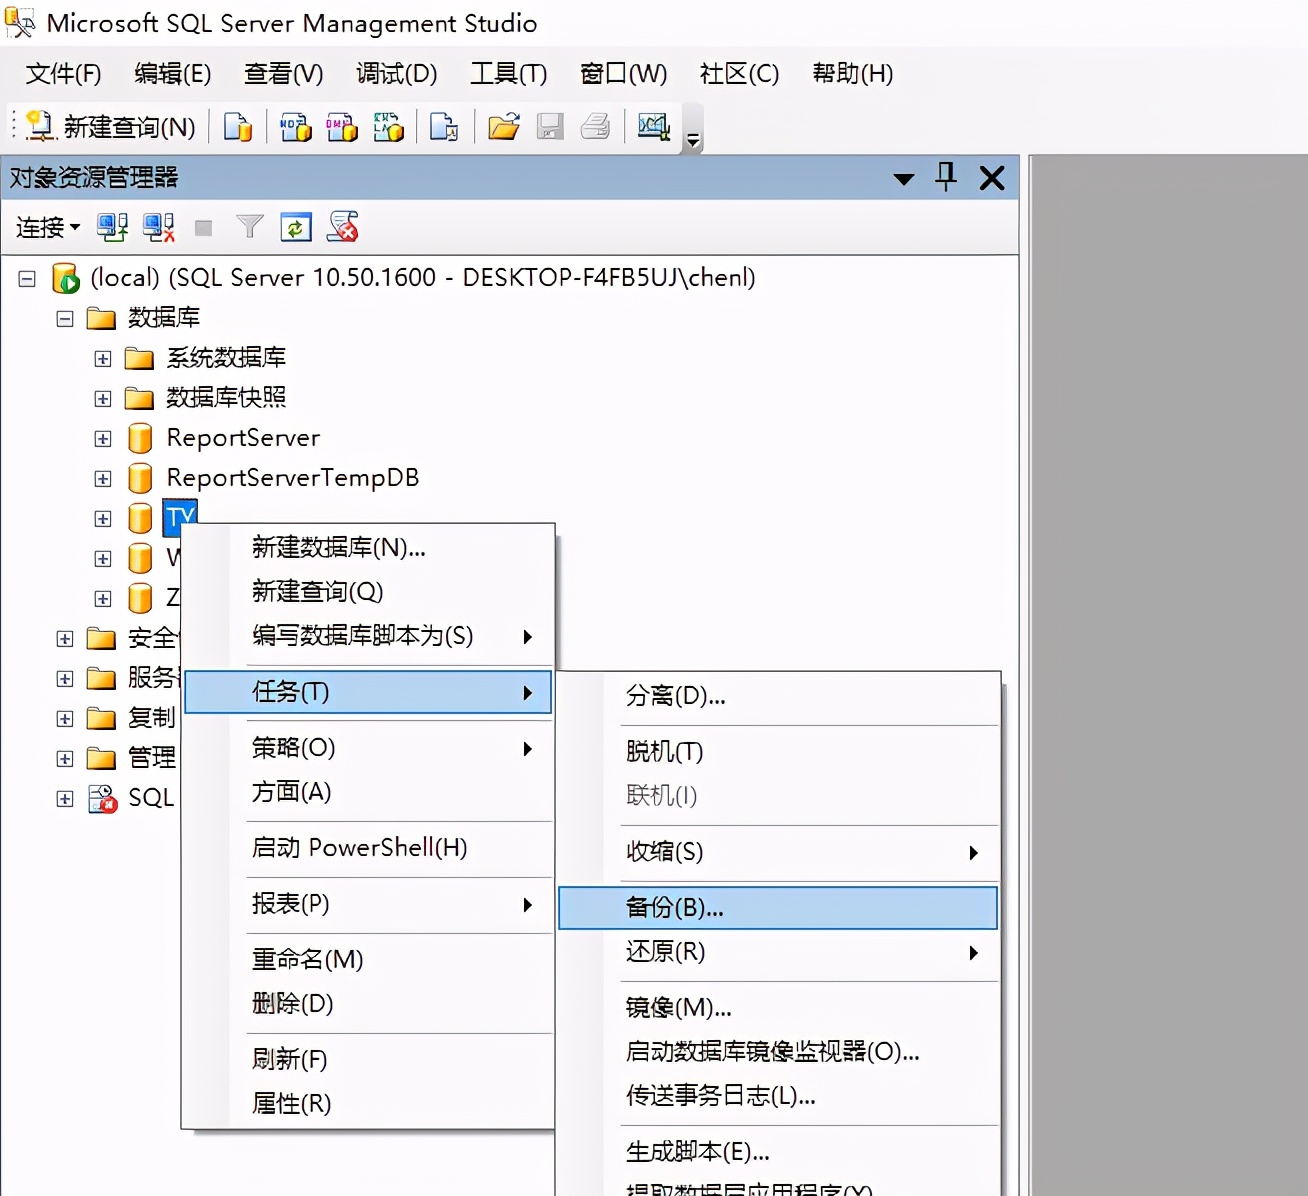This screenshot has width=1308, height=1196.
Task: Create a new DMX query
Action: [x=342, y=127]
